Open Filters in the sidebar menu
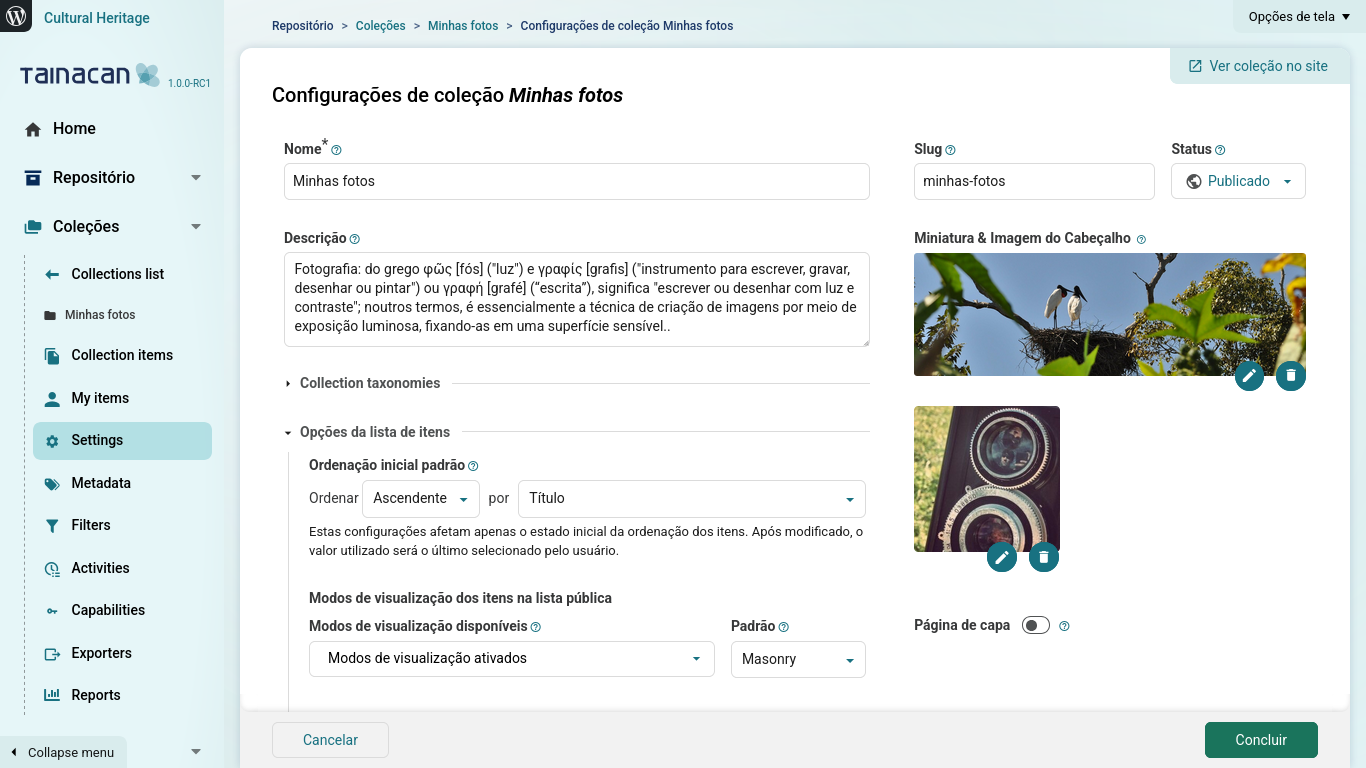The height and width of the screenshot is (768, 1366). click(x=91, y=525)
